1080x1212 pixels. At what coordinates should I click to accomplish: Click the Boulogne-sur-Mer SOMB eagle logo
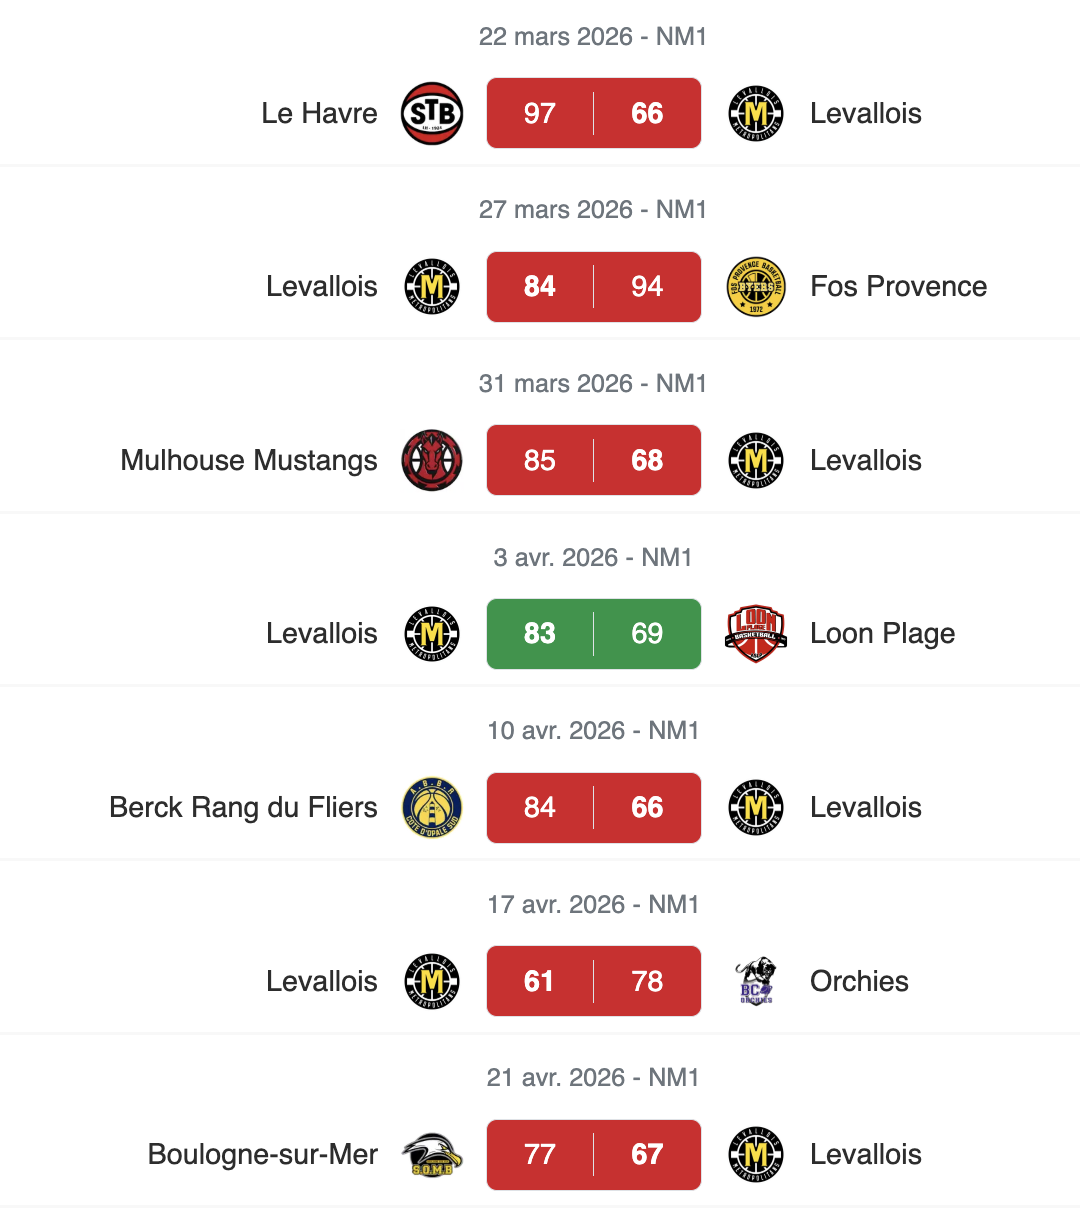(432, 1155)
